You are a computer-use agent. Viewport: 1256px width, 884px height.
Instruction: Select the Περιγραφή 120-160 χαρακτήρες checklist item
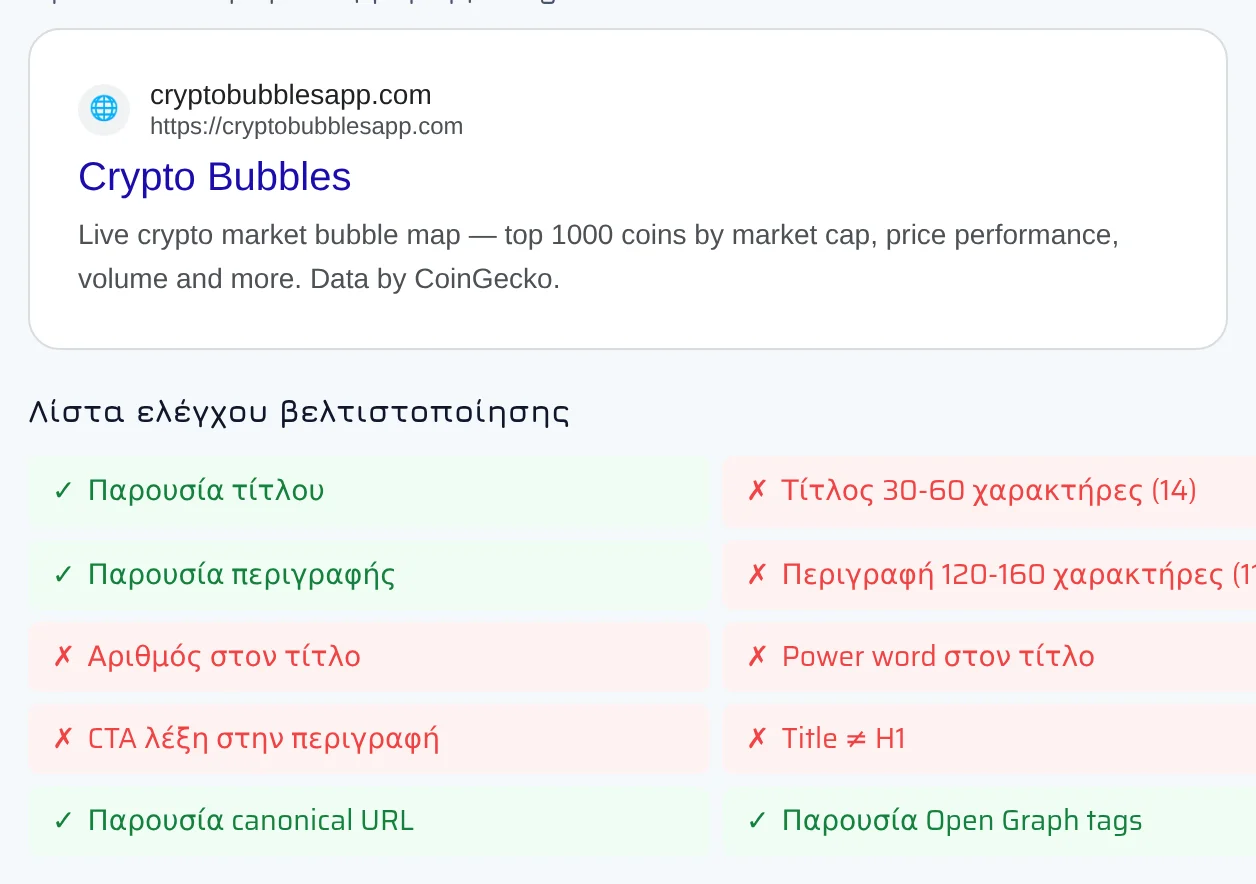click(990, 575)
